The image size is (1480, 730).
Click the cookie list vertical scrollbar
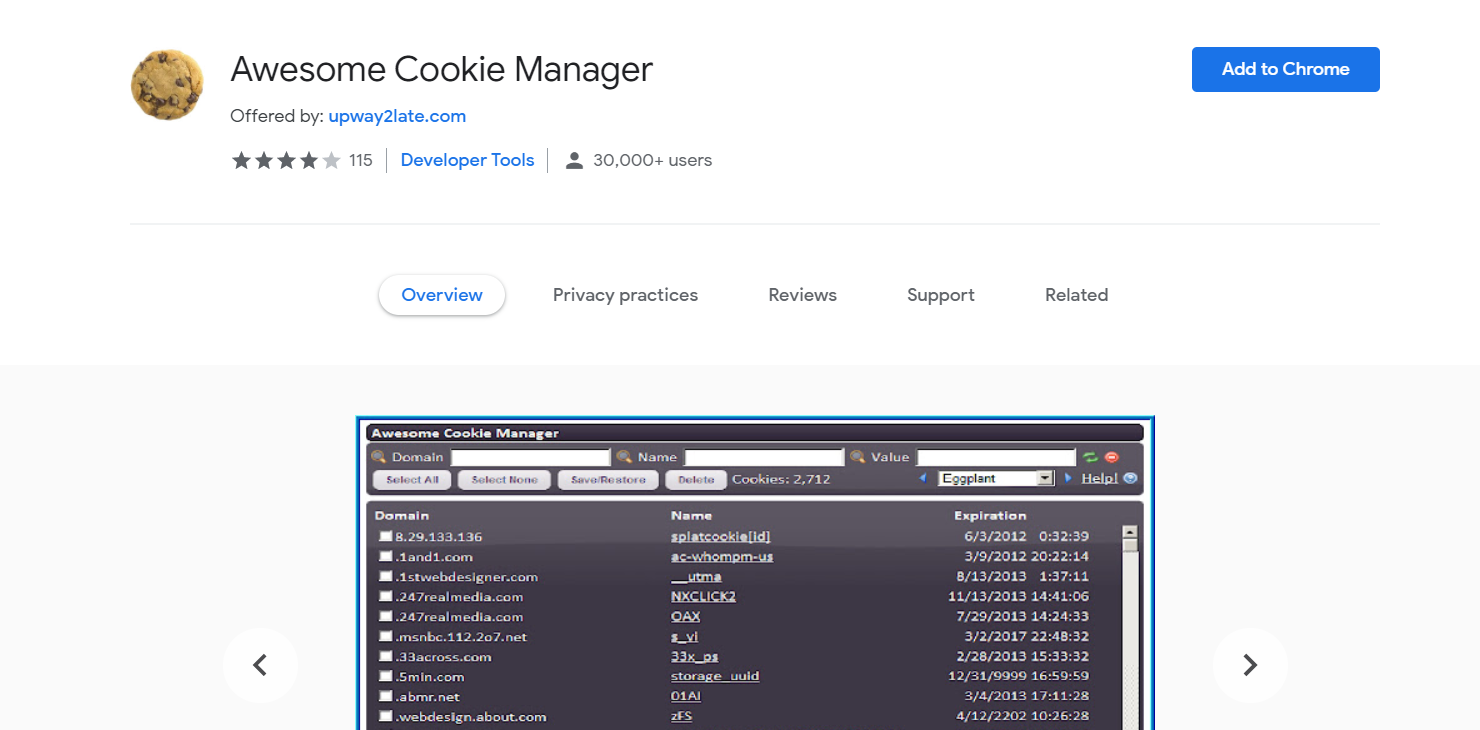pyautogui.click(x=1131, y=627)
